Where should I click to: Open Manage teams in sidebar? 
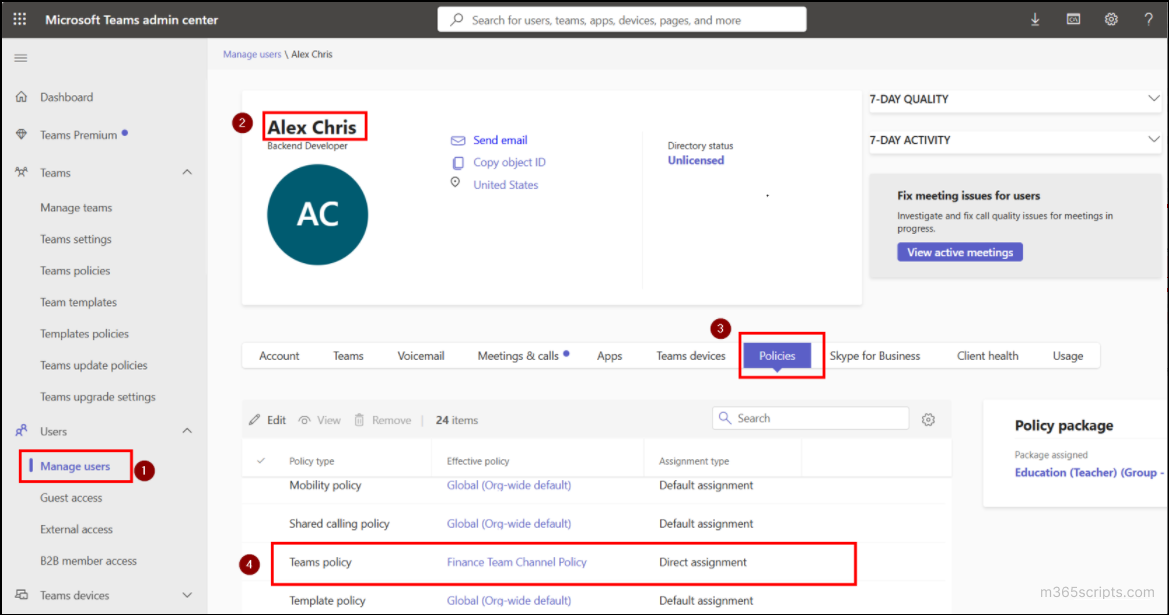click(x=76, y=208)
